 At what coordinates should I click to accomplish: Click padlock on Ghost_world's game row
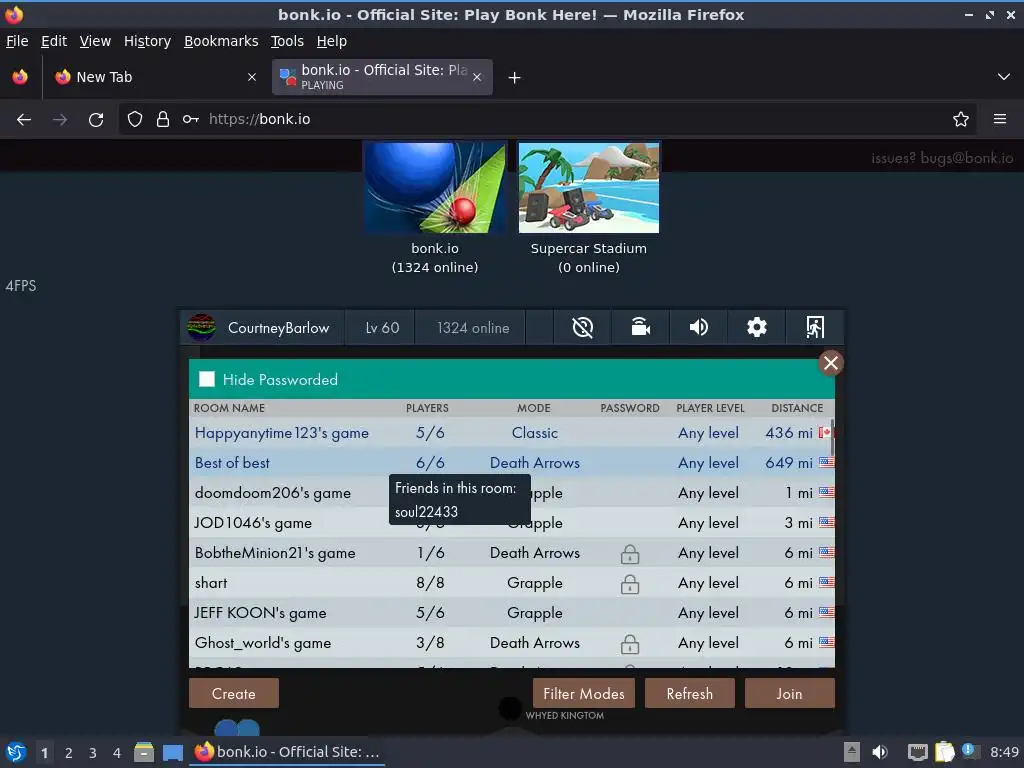[x=630, y=644]
